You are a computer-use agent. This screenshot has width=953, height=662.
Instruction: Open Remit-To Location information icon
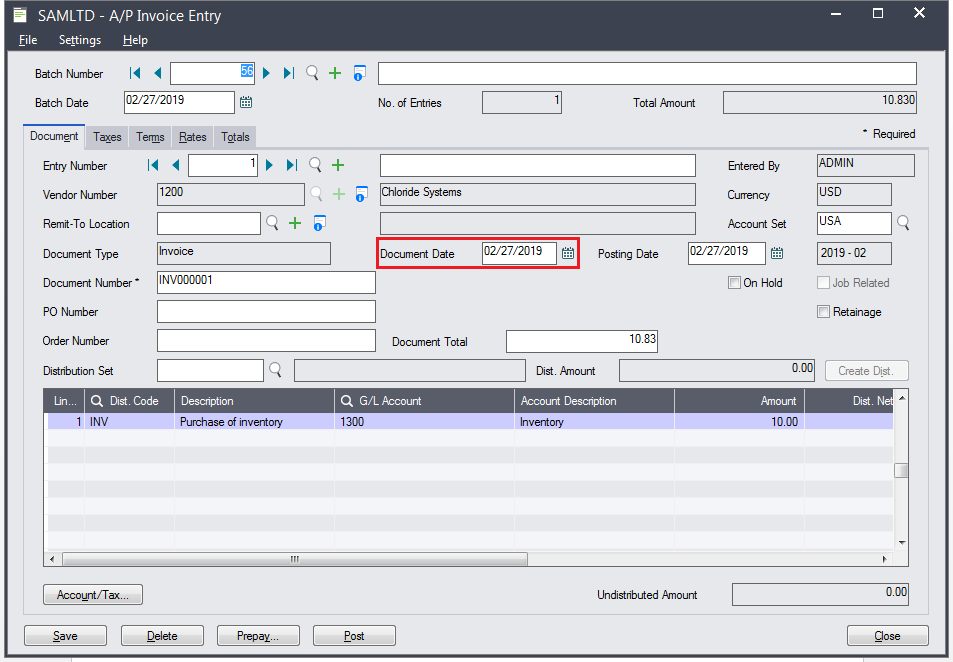319,223
